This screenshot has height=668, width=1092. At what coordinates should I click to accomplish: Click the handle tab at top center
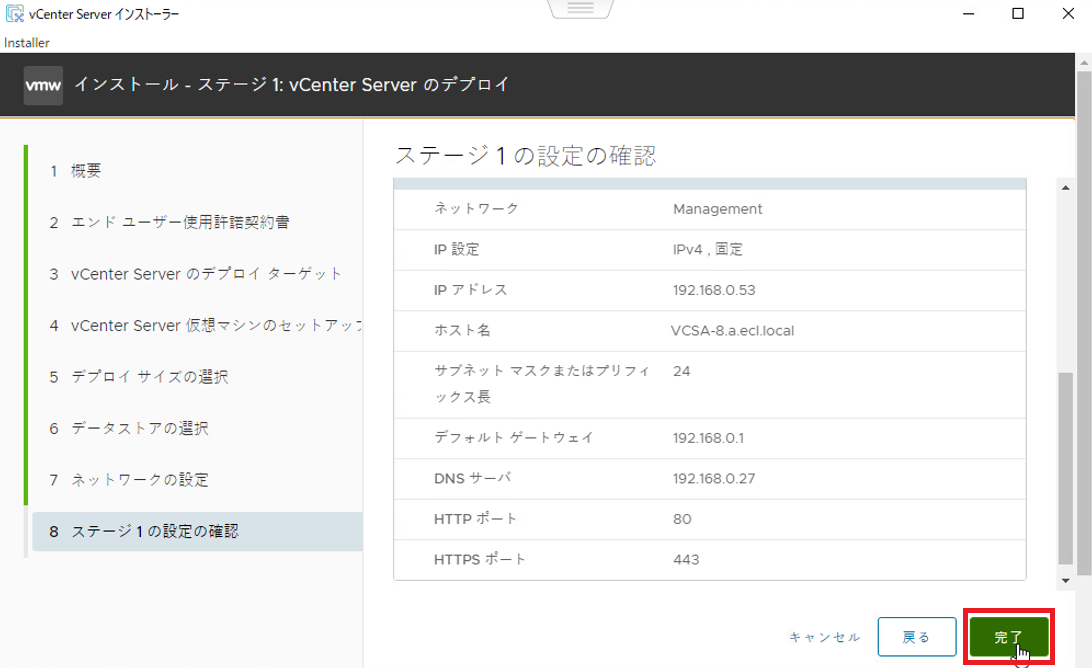coord(581,8)
